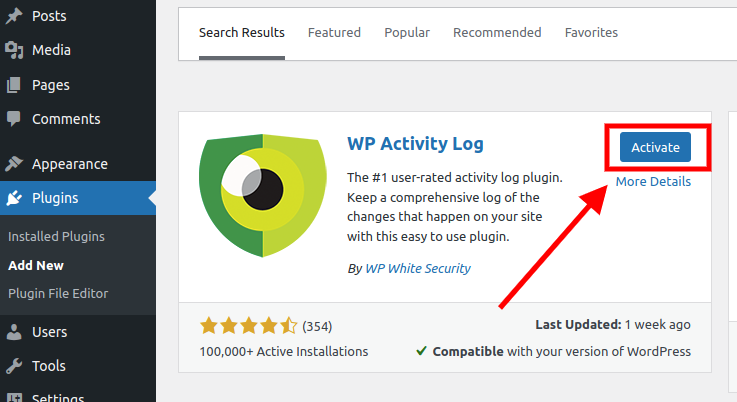This screenshot has width=737, height=402.
Task: Click the WP Activity Log title link
Action: tap(416, 143)
